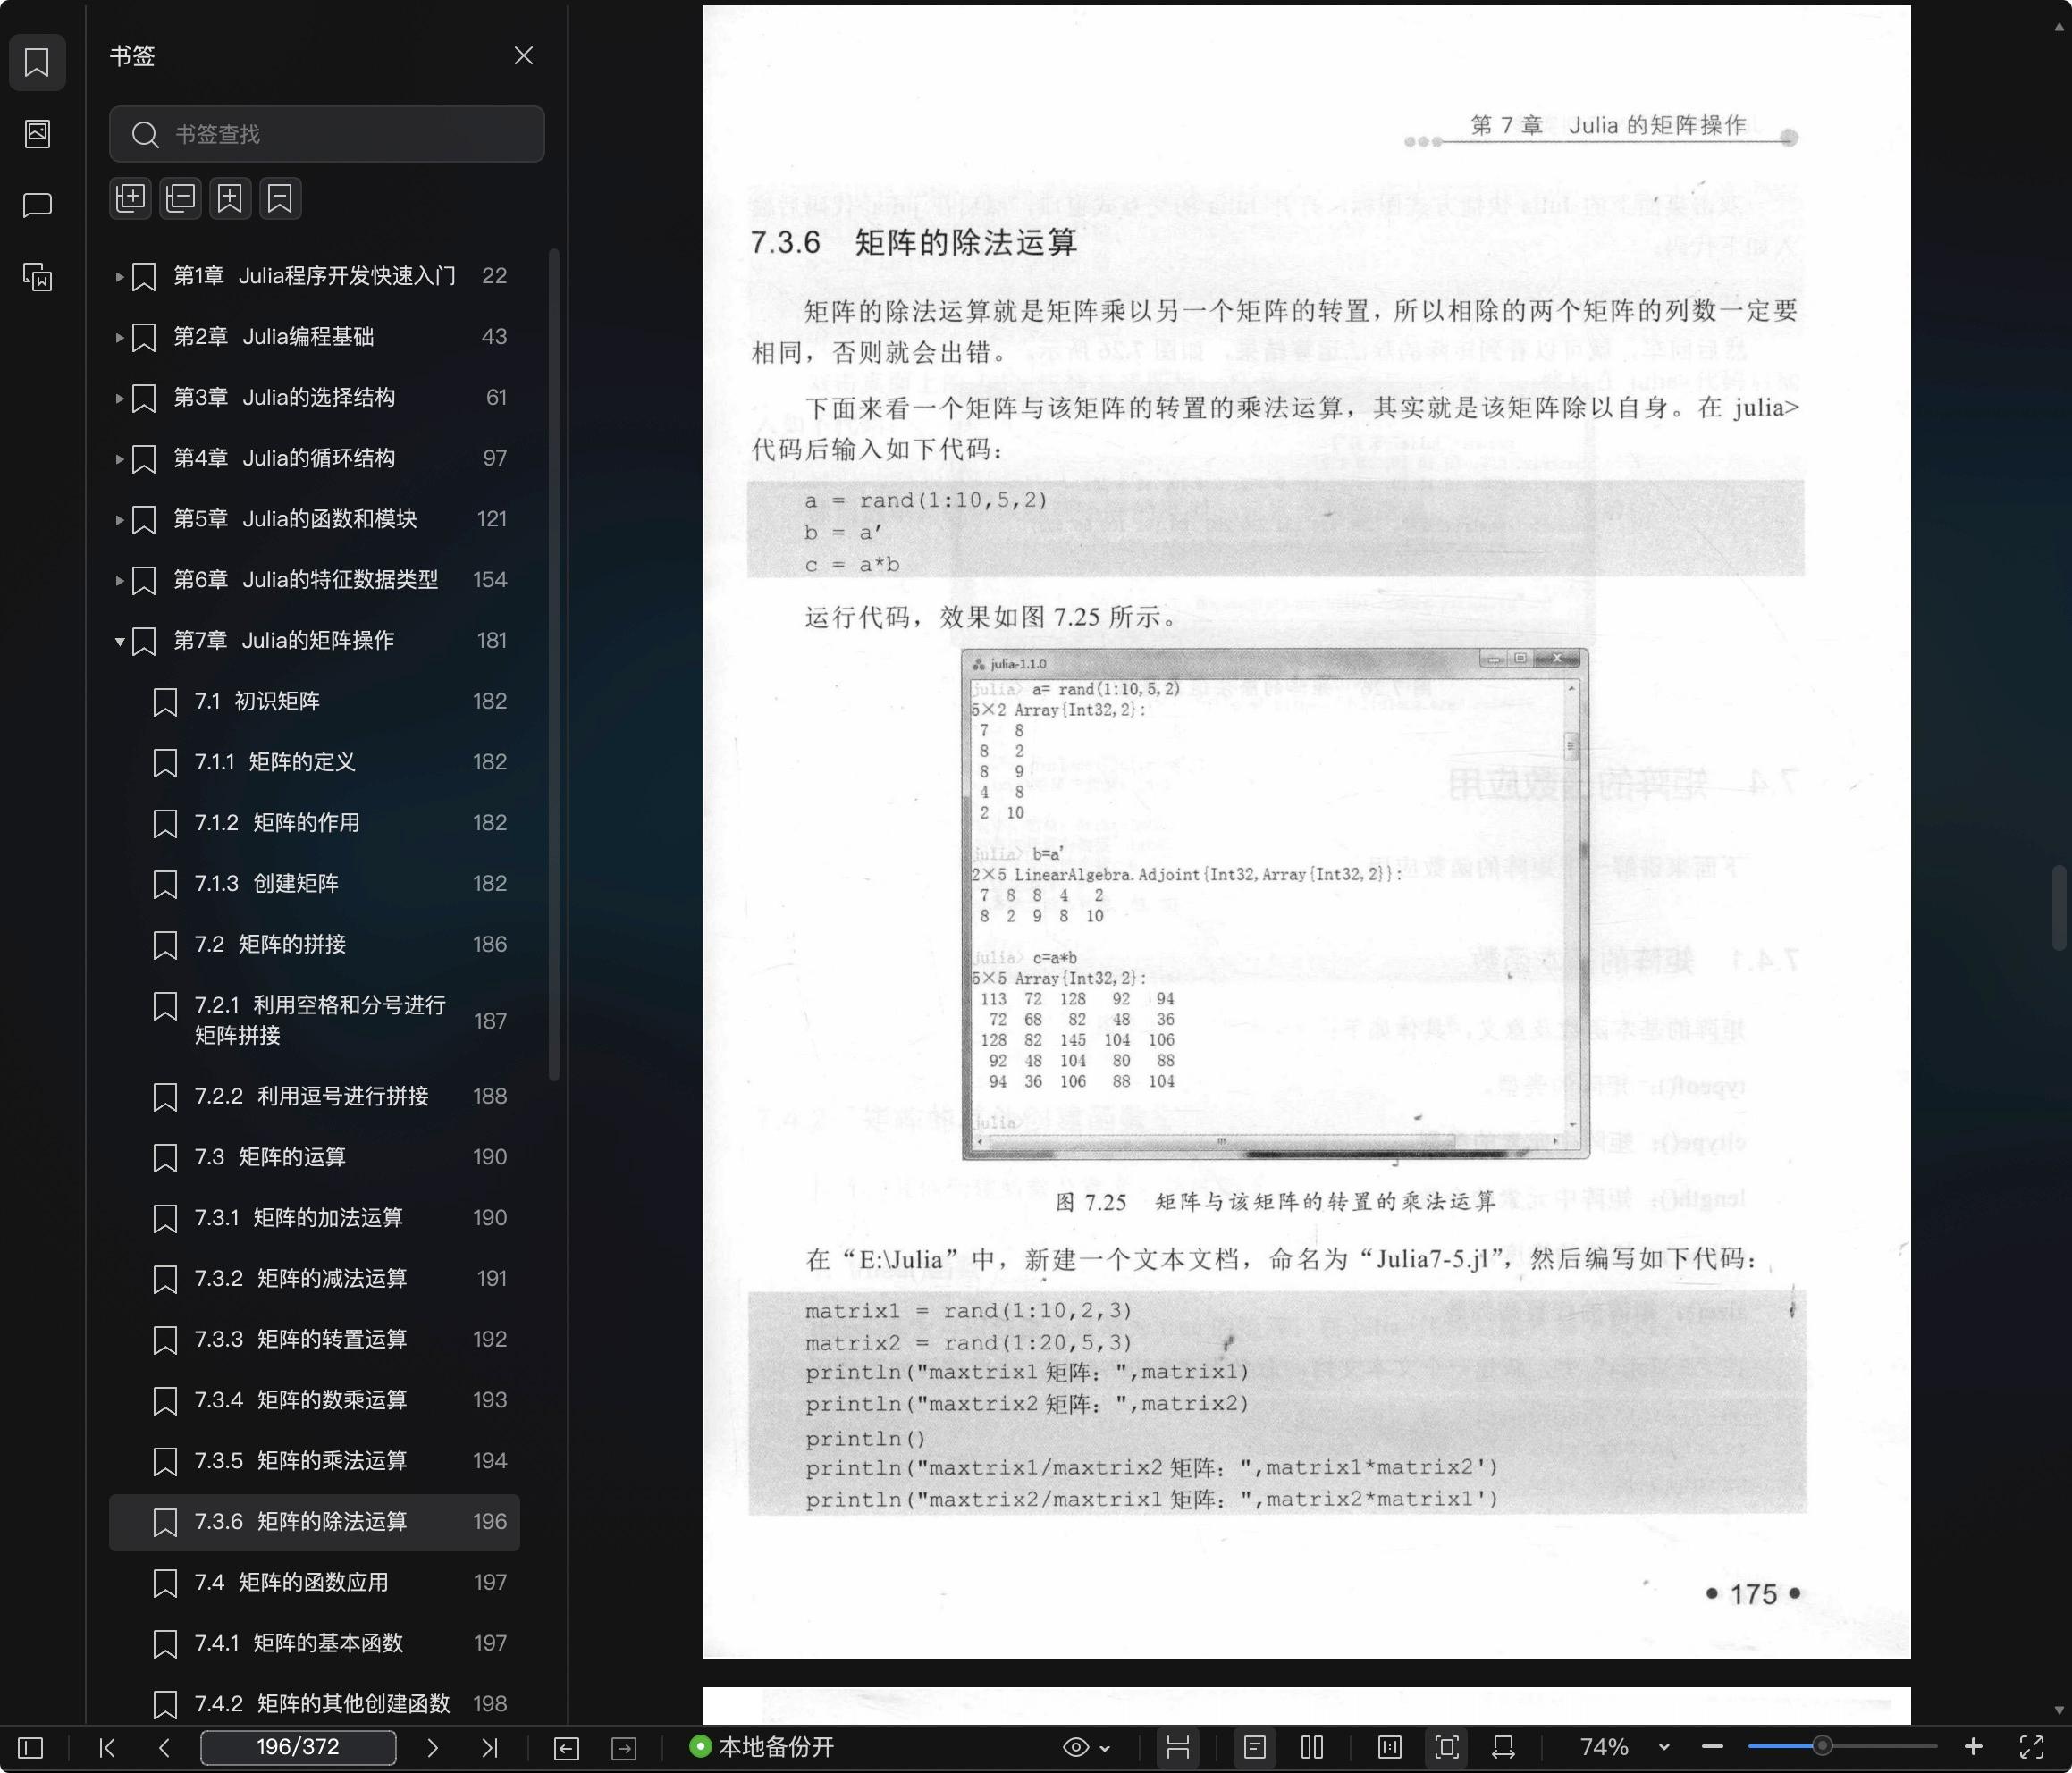Screen dimensions: 2072x1773
Task: Go to the next page
Action: point(432,1748)
